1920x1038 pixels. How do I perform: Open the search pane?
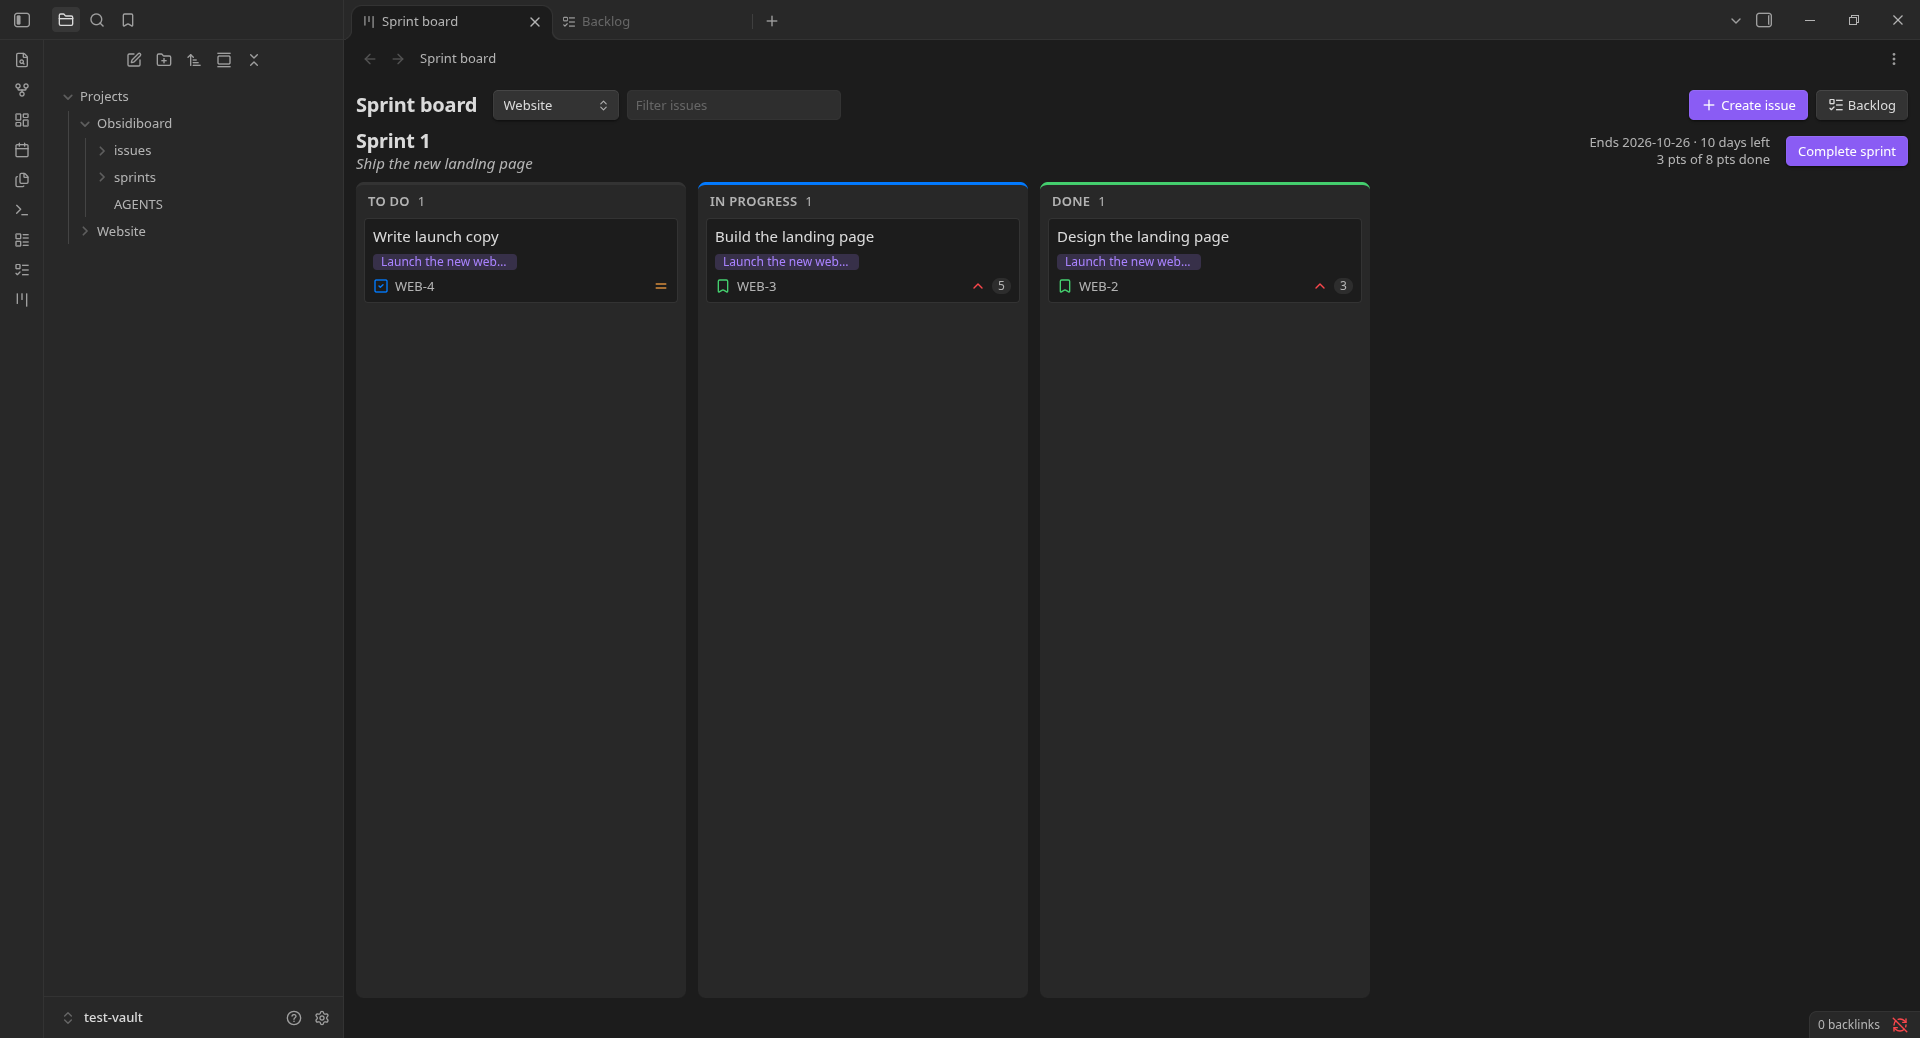[97, 20]
